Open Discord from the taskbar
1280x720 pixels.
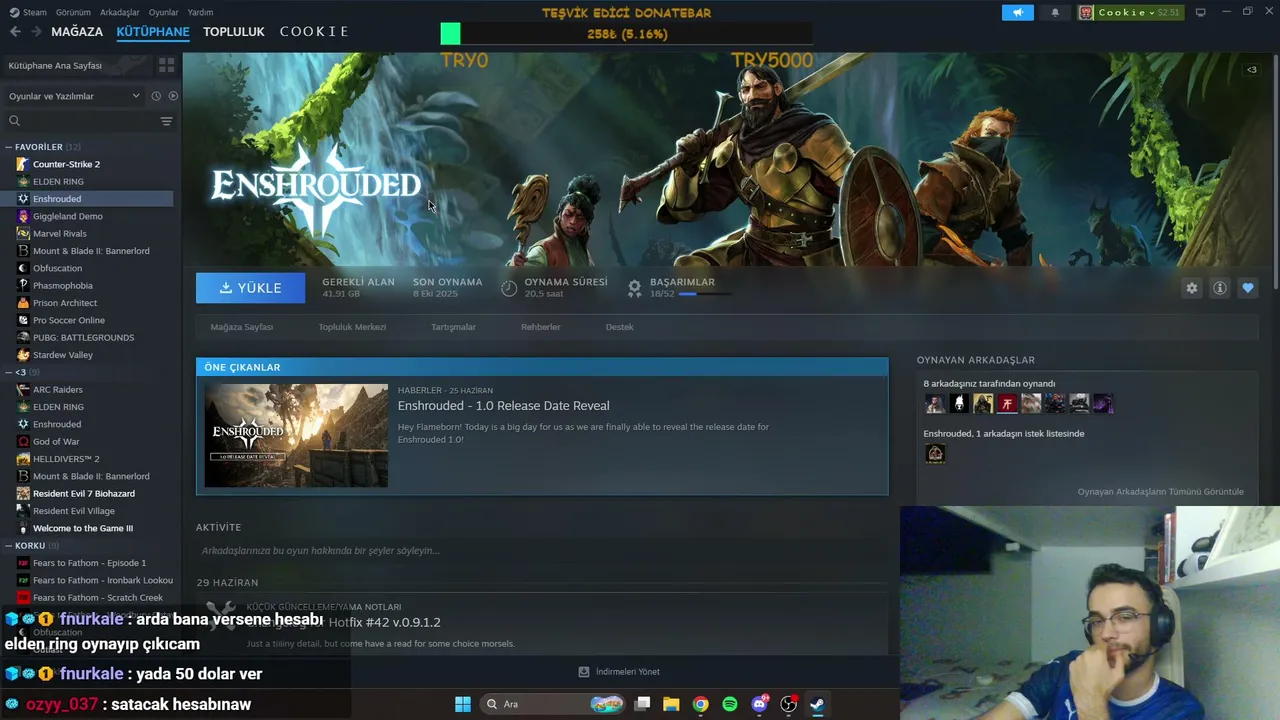pos(759,704)
